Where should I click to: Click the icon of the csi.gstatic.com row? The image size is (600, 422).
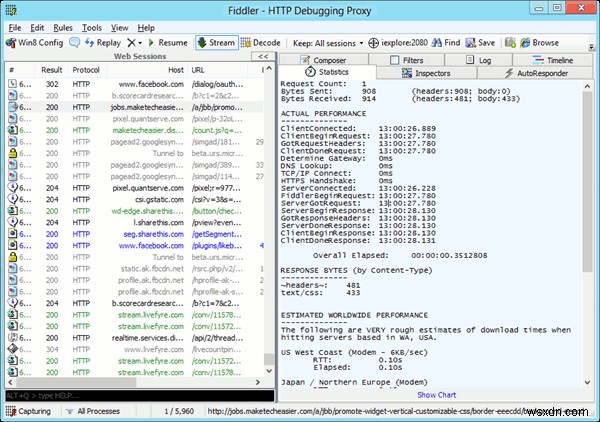coord(13,199)
